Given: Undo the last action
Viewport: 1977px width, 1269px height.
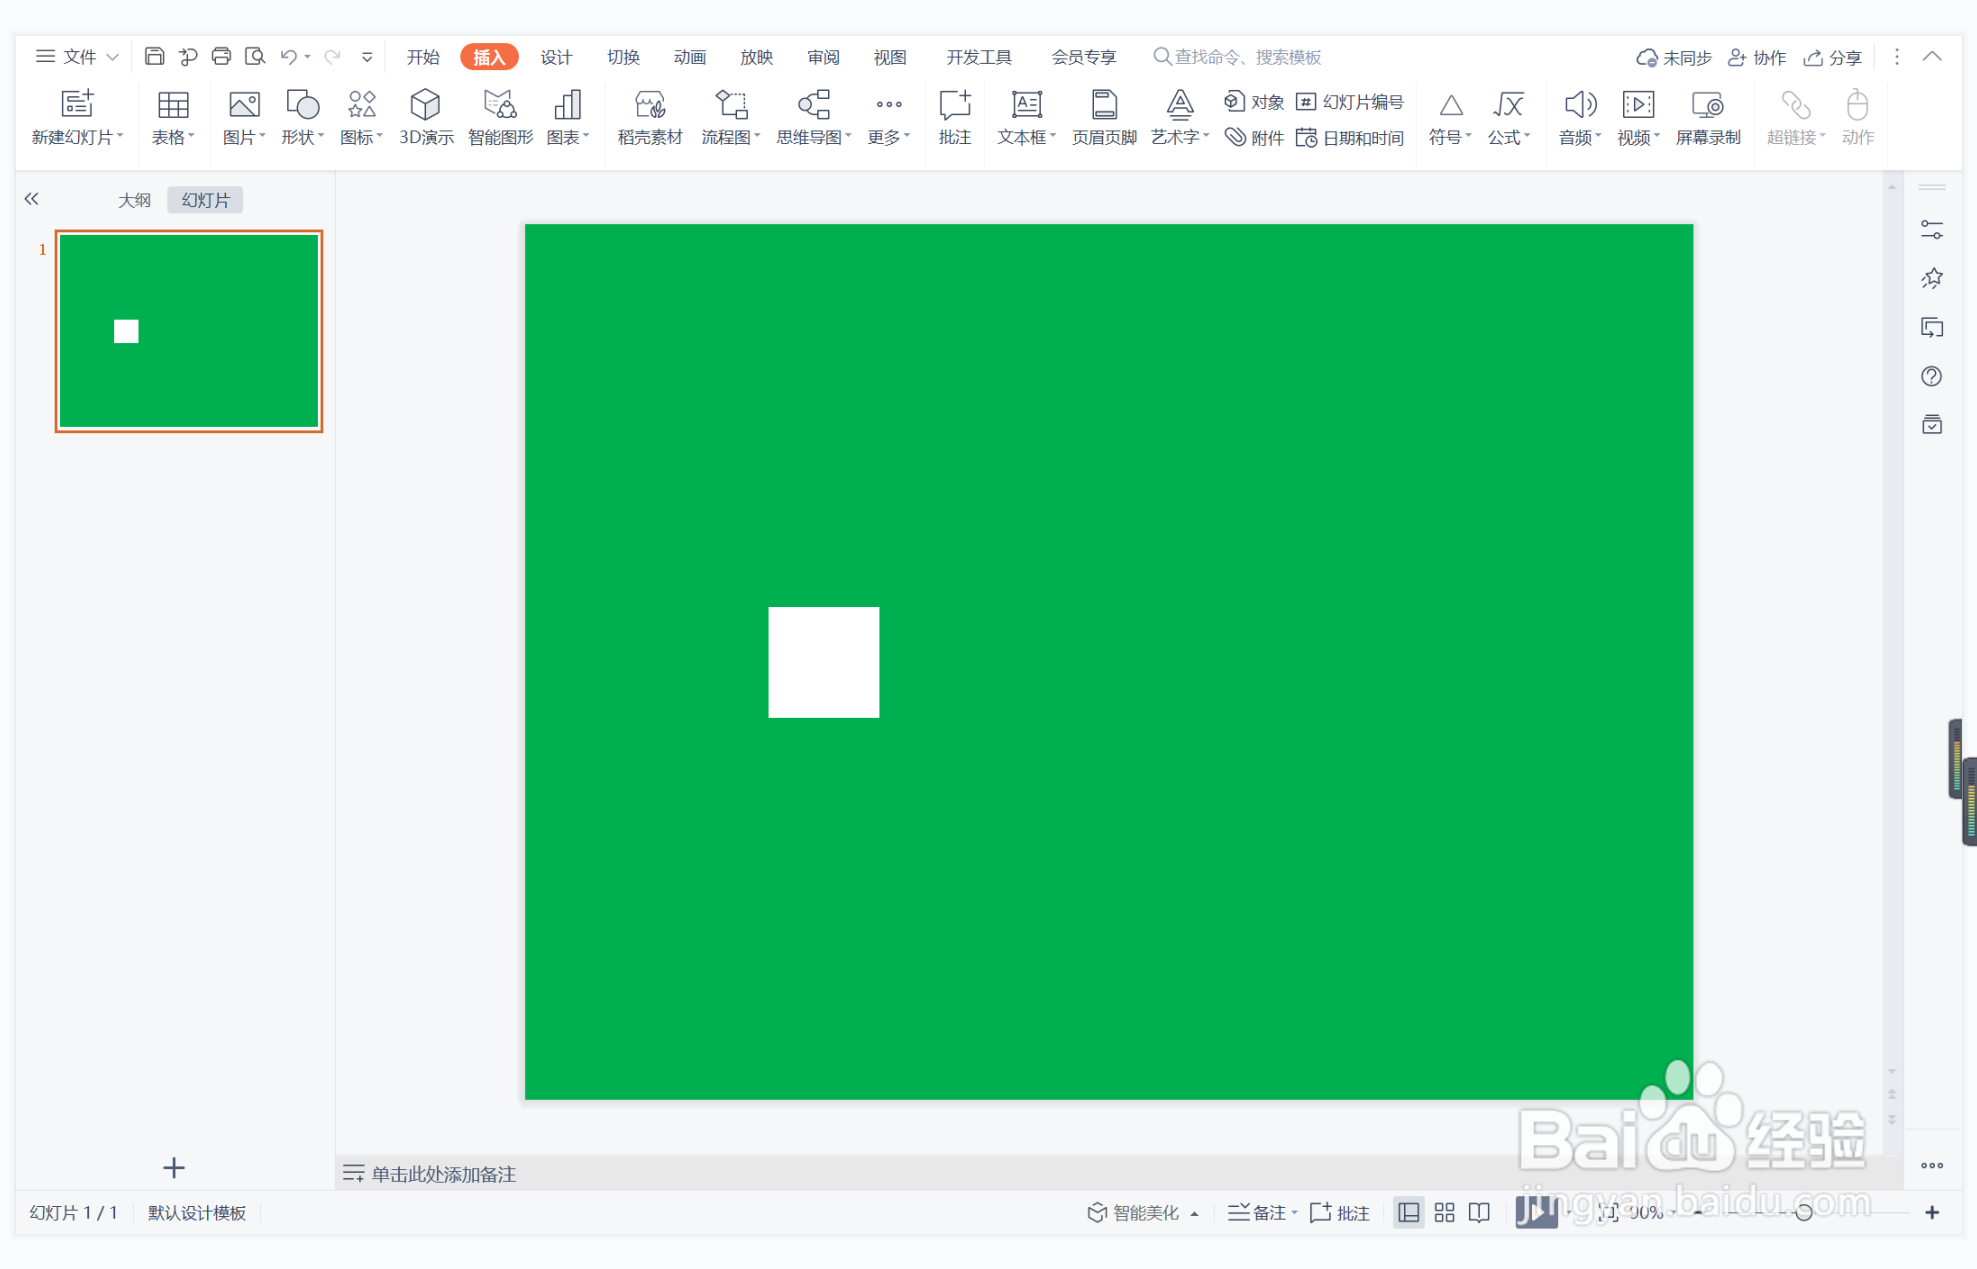Looking at the screenshot, I should (288, 57).
